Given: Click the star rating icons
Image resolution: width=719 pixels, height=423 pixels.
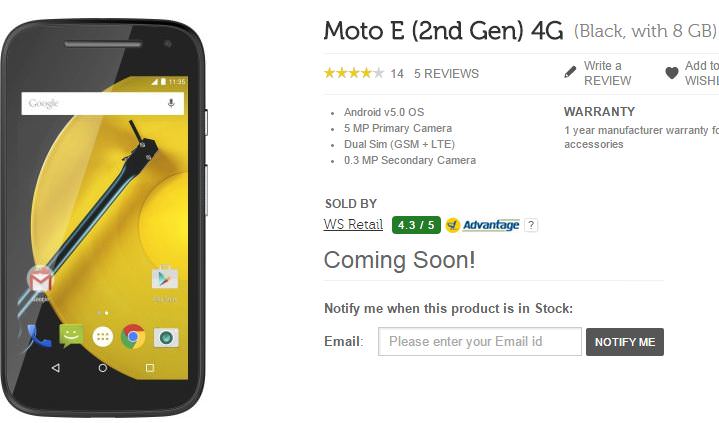Looking at the screenshot, I should click(x=354, y=73).
